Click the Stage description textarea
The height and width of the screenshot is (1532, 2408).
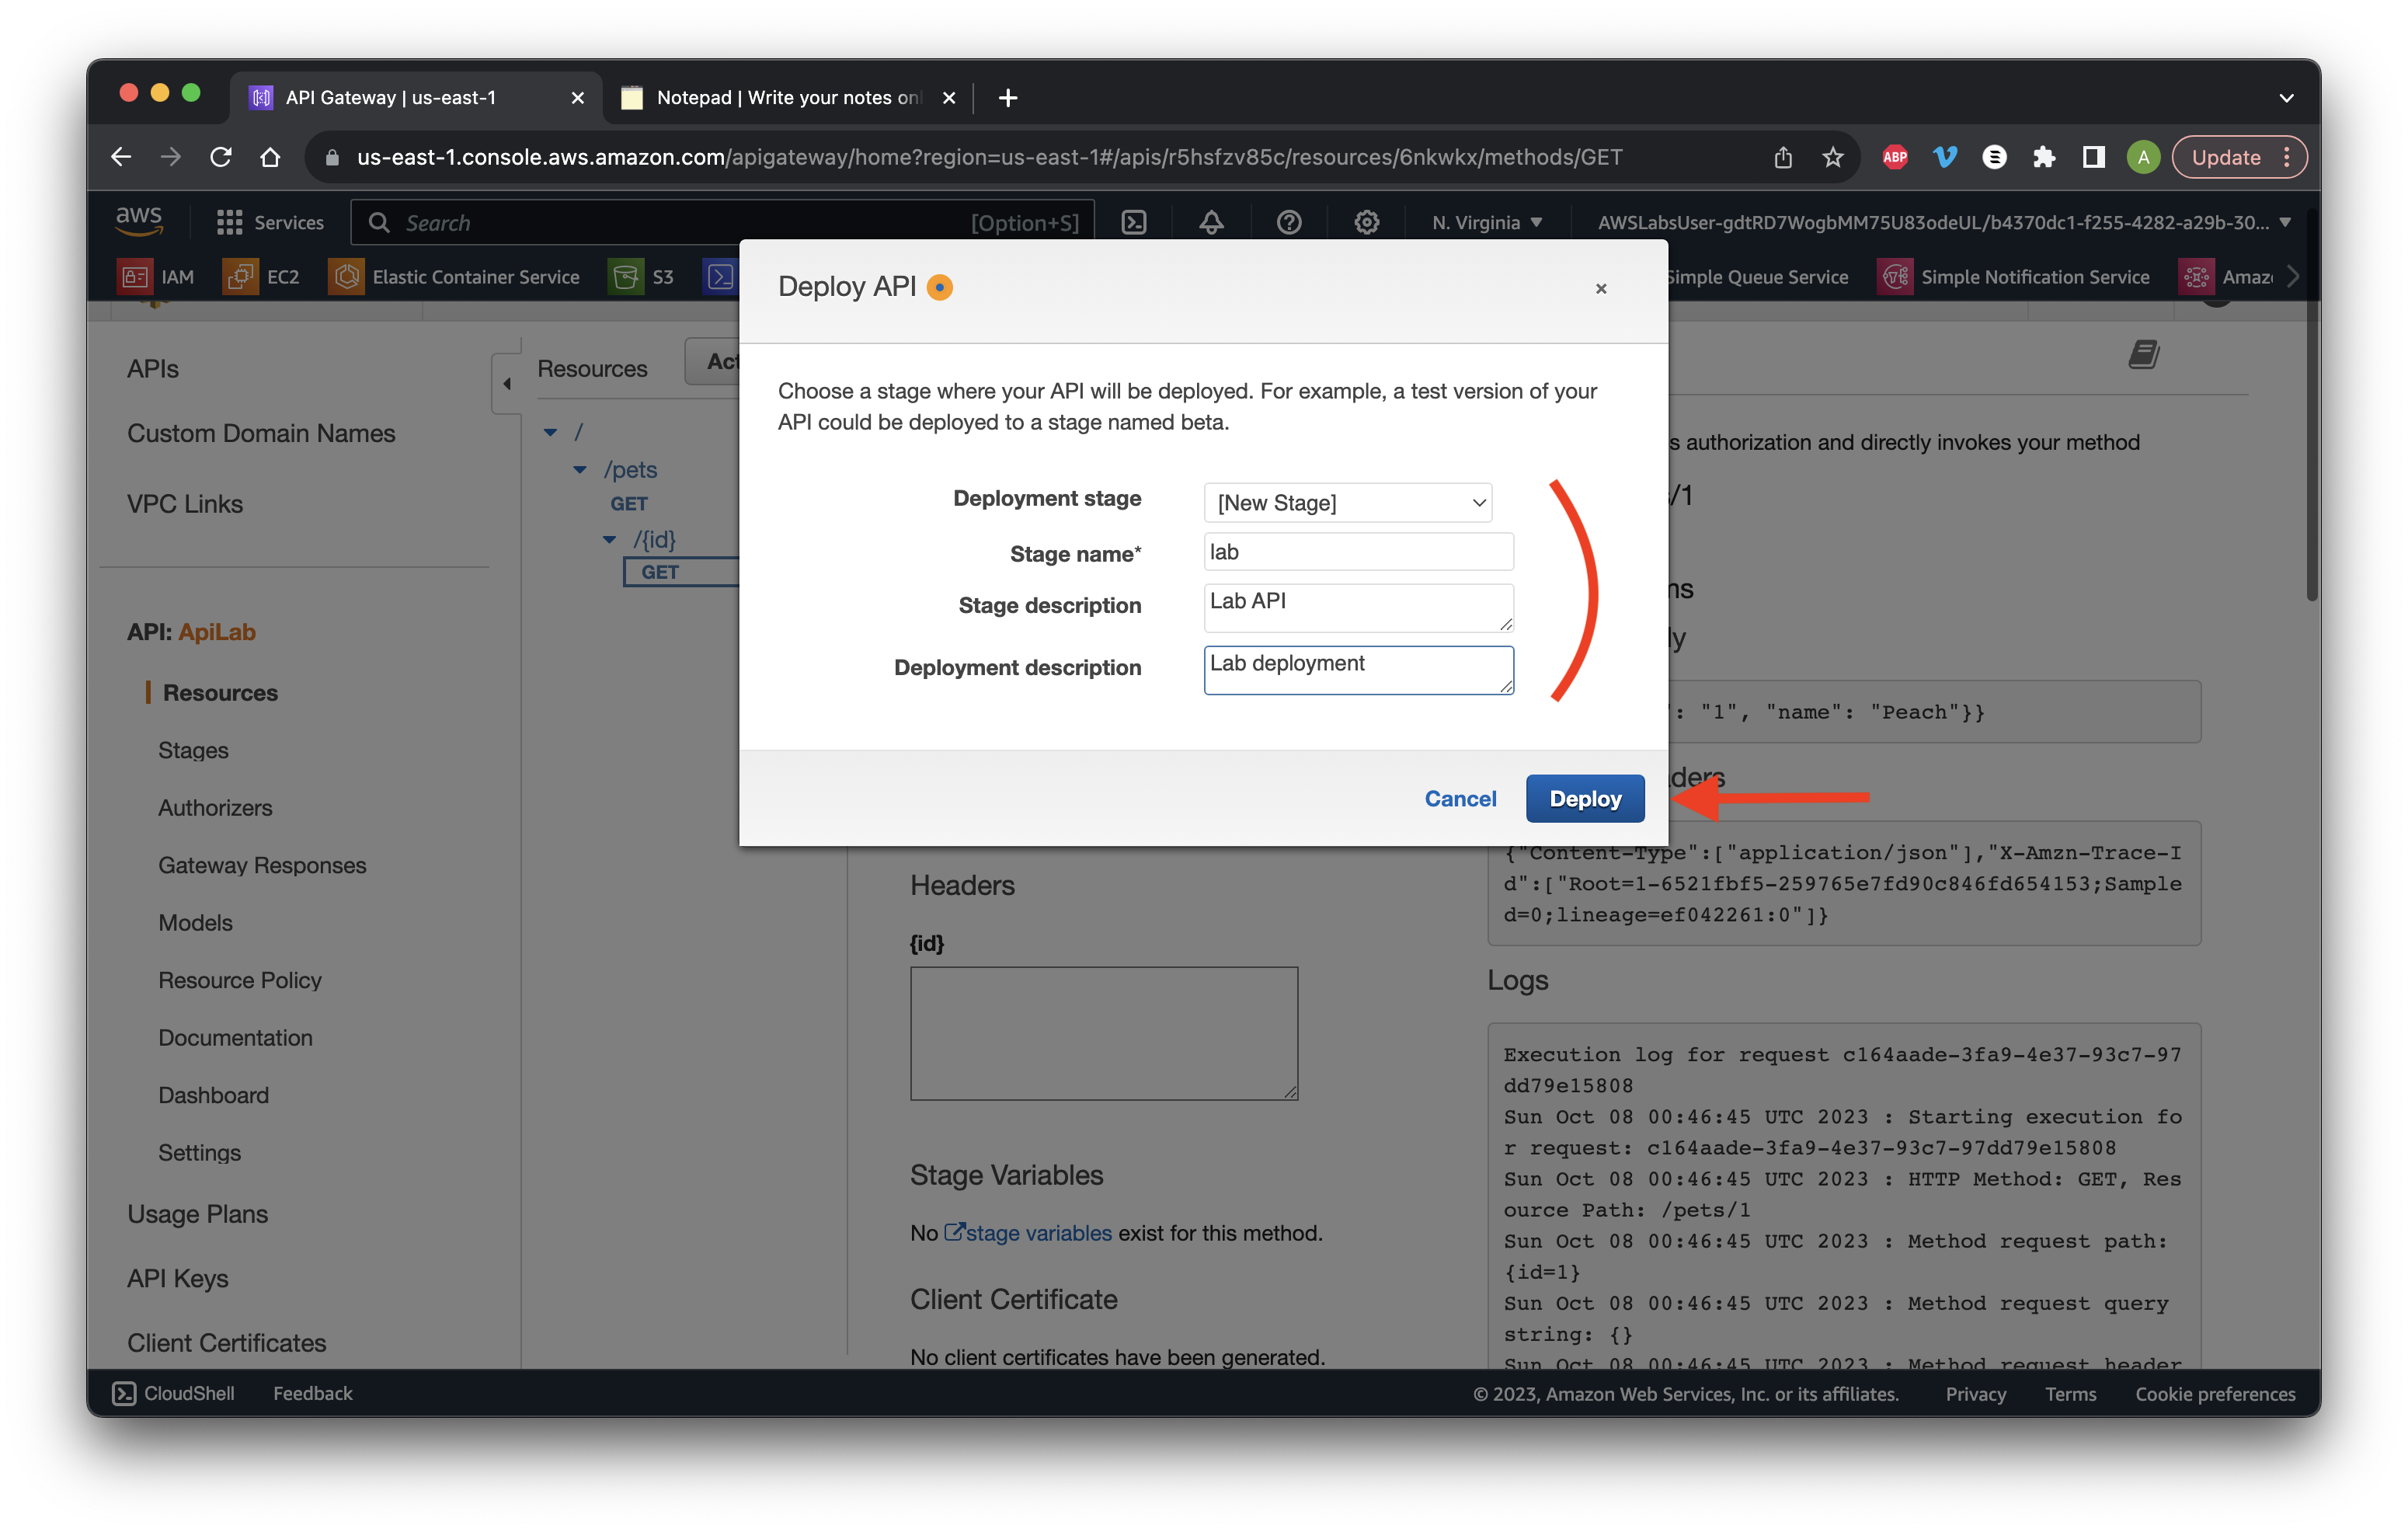[x=1358, y=607]
